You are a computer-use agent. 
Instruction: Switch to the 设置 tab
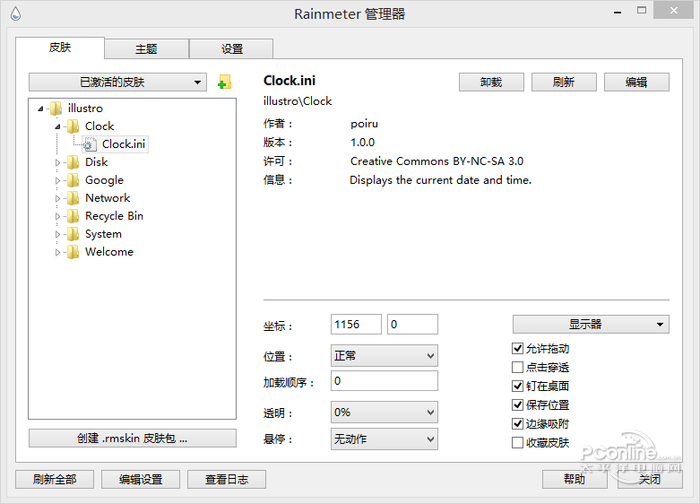coord(231,49)
